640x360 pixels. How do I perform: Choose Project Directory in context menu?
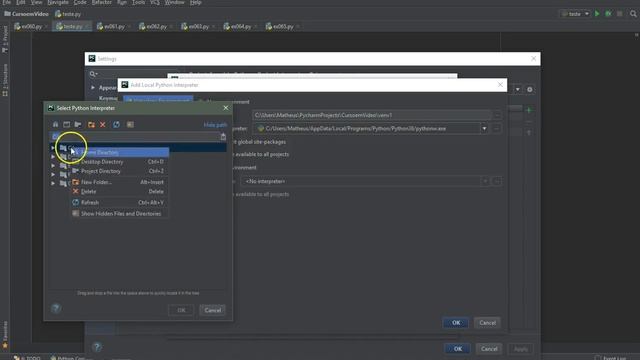pyautogui.click(x=120, y=171)
